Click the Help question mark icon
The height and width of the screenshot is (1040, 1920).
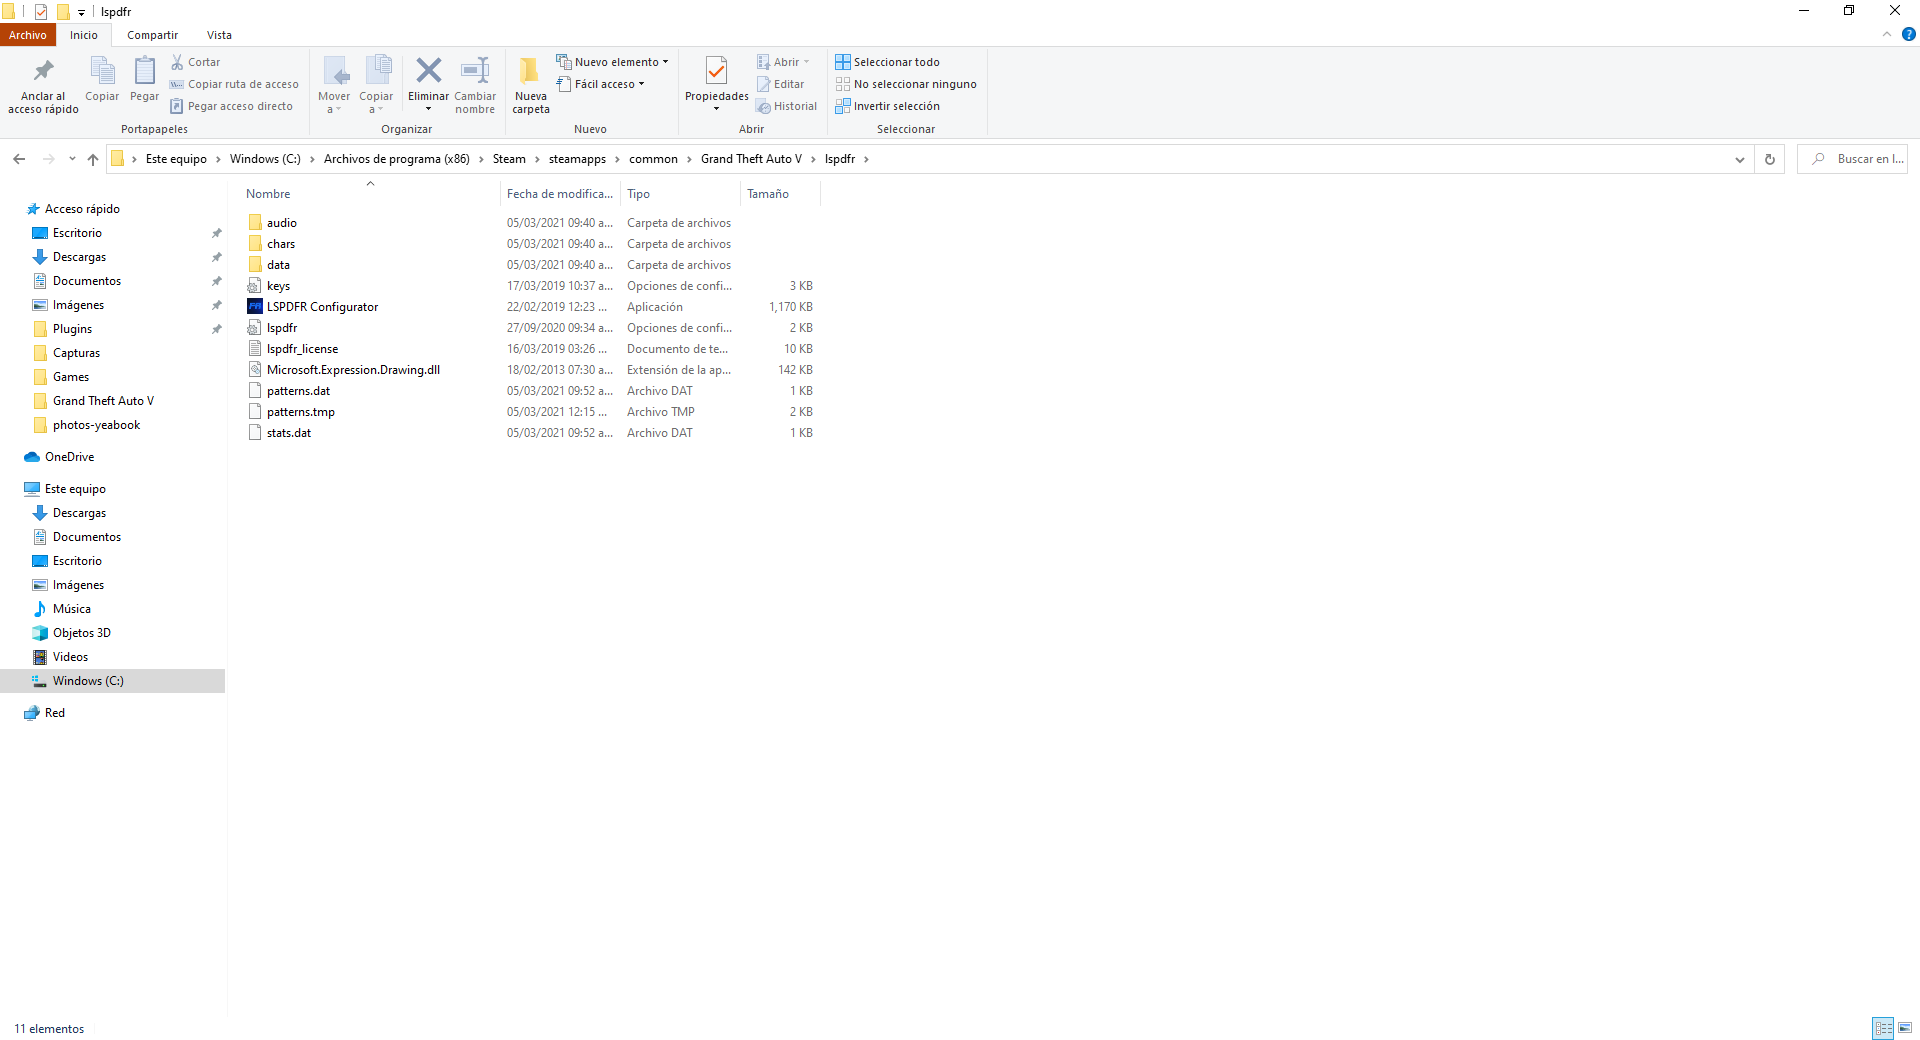coord(1908,34)
